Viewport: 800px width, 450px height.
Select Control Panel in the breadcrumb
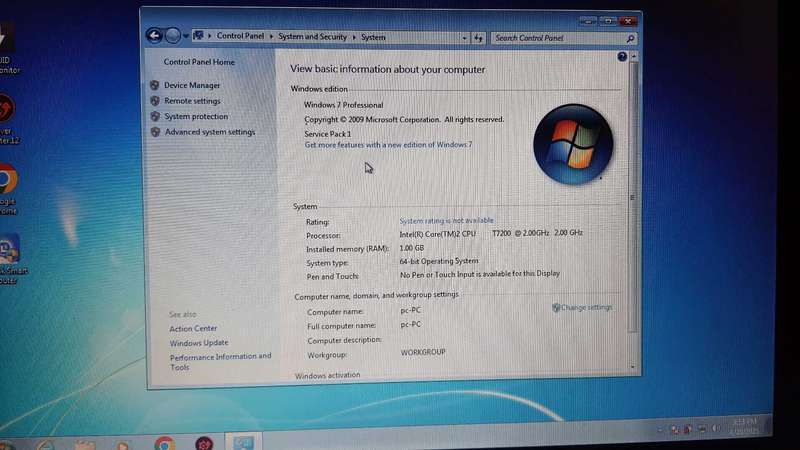click(240, 36)
